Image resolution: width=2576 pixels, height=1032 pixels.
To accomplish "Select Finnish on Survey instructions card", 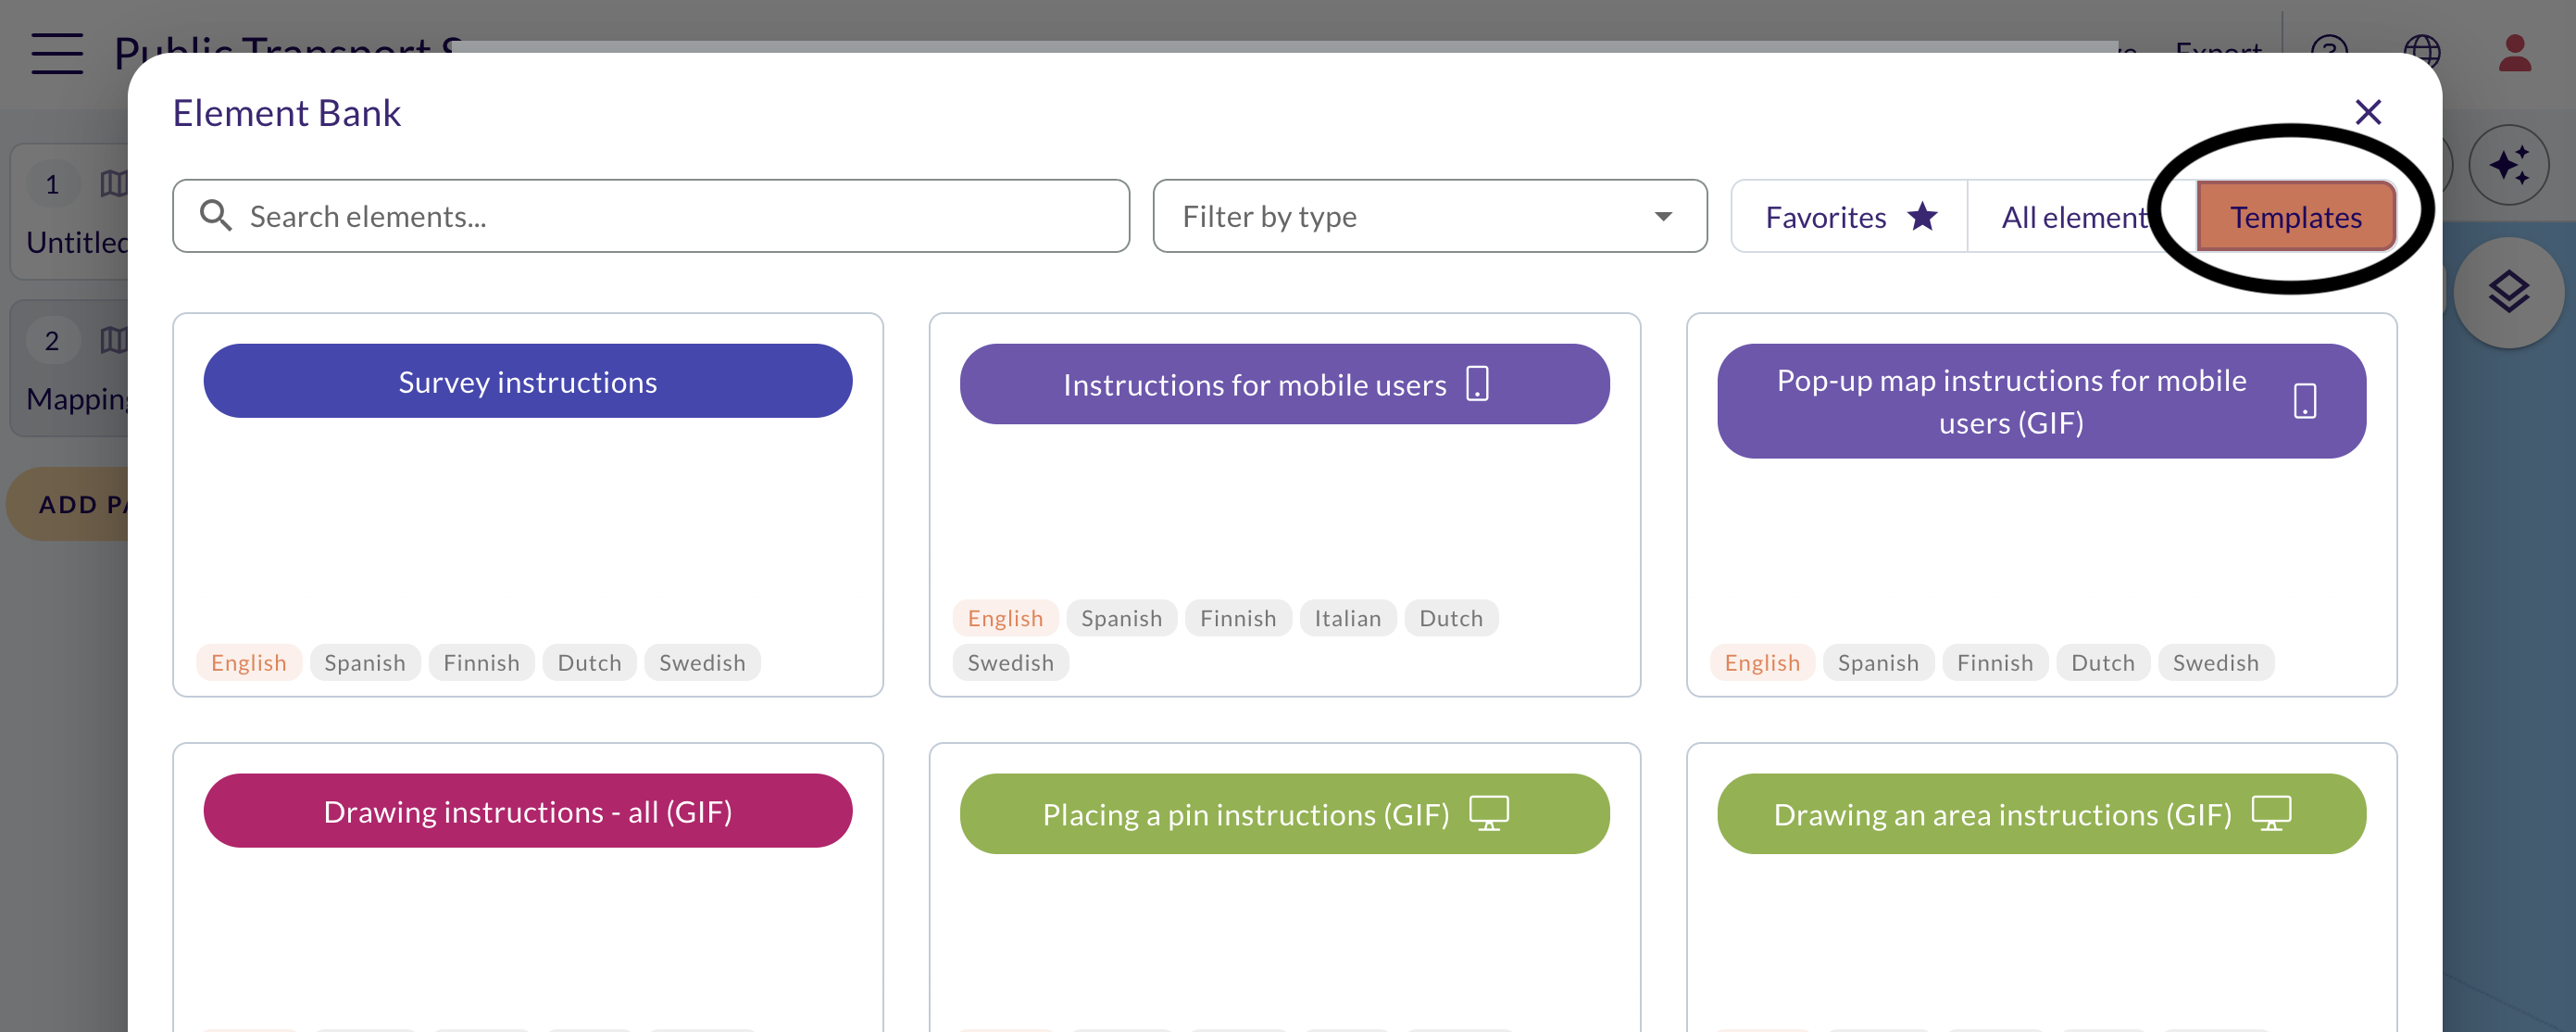I will click(x=481, y=662).
